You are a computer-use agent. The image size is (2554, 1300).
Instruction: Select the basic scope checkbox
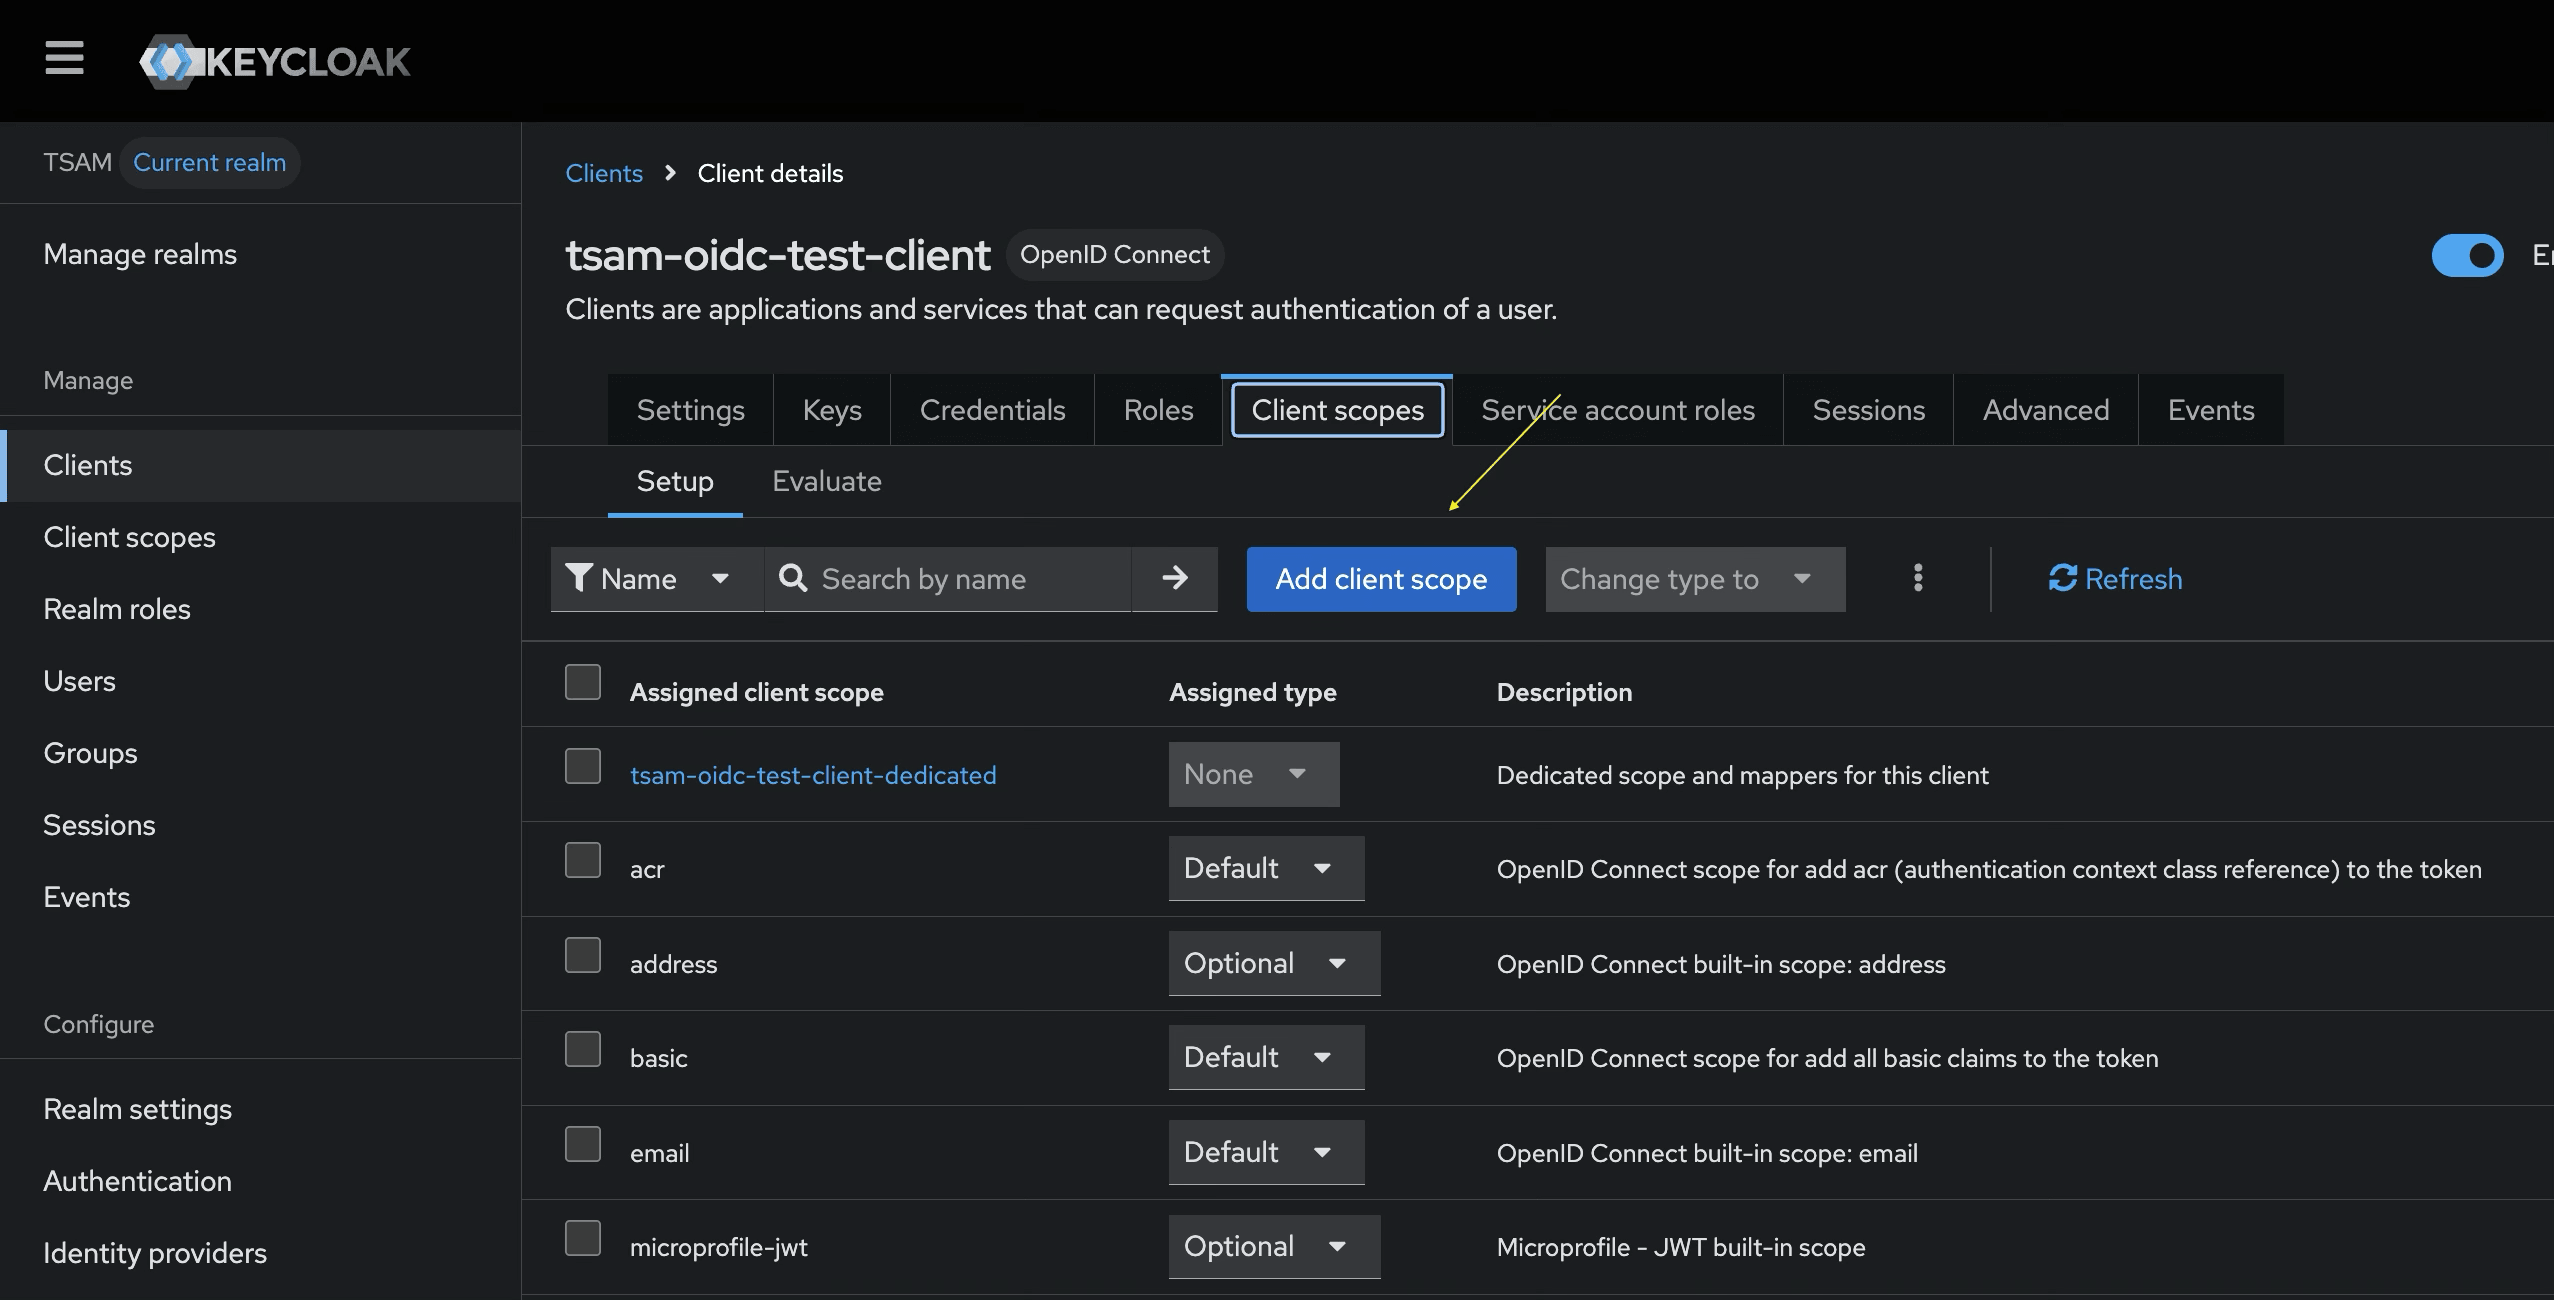point(583,1049)
